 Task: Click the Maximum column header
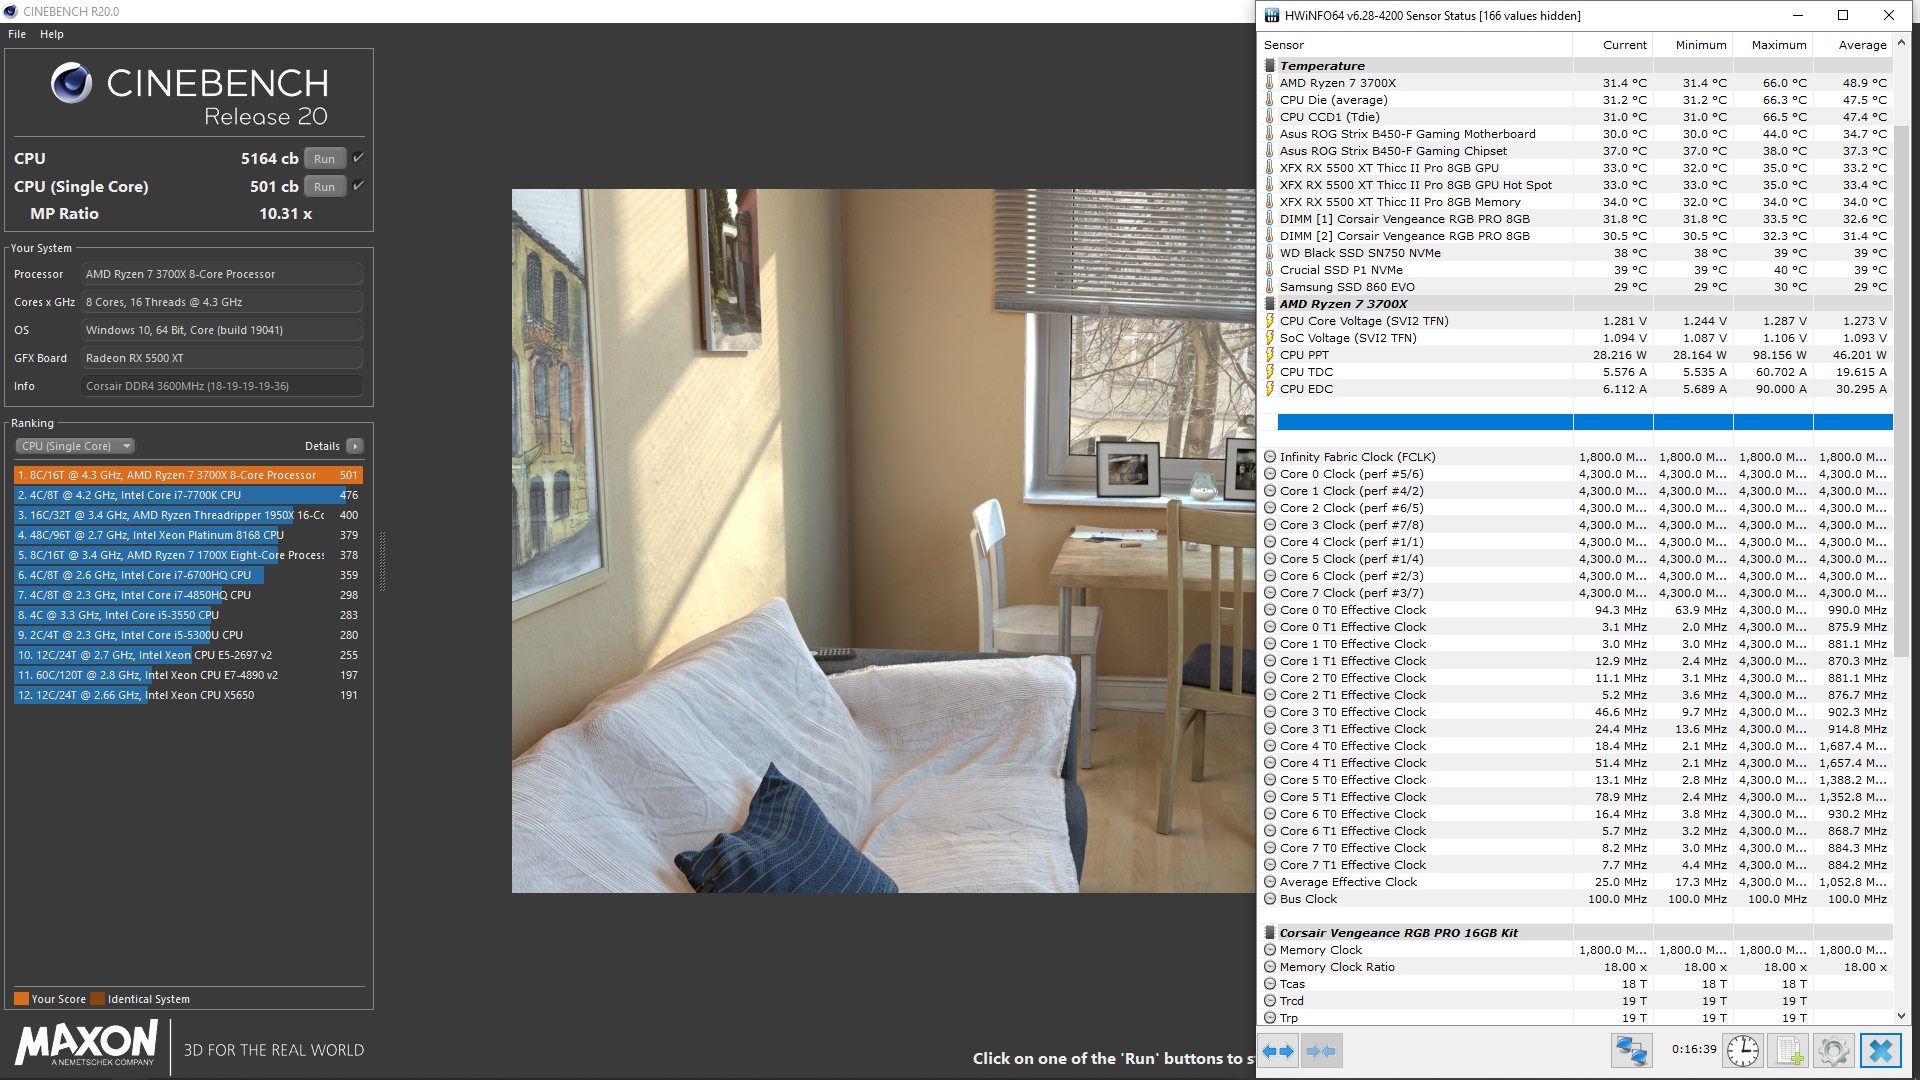click(1778, 45)
